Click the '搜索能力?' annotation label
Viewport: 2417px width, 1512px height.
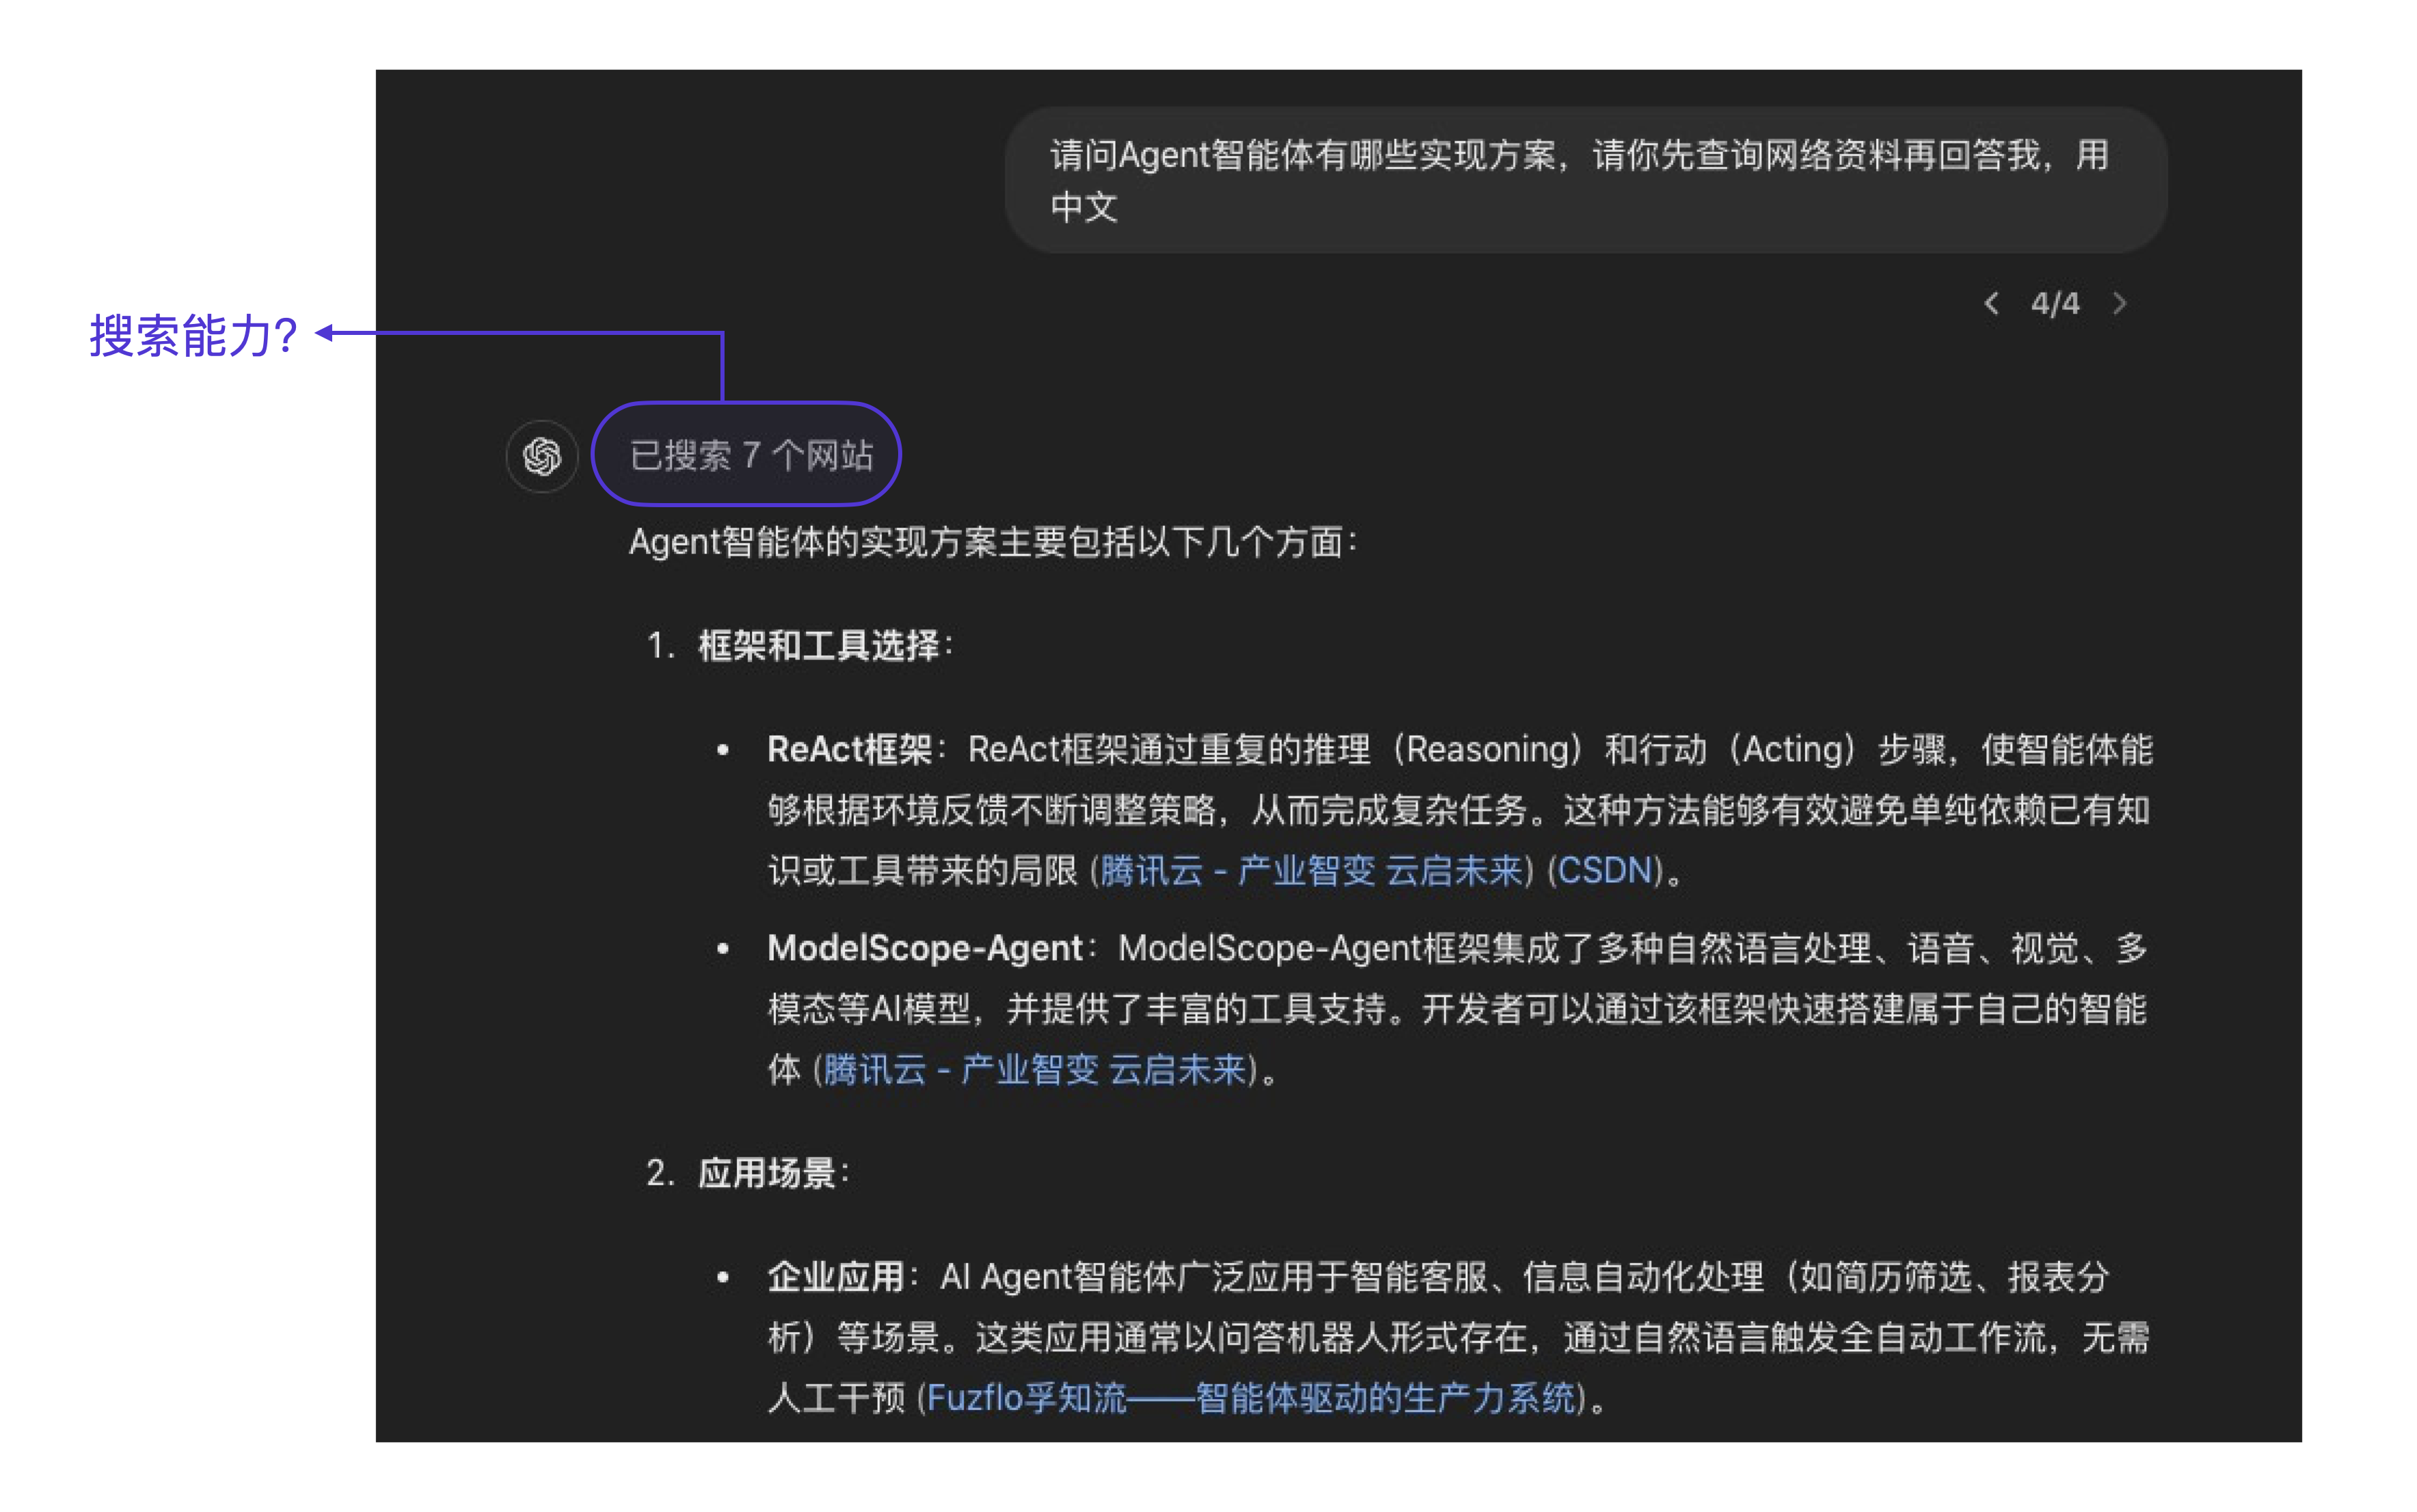pyautogui.click(x=193, y=335)
